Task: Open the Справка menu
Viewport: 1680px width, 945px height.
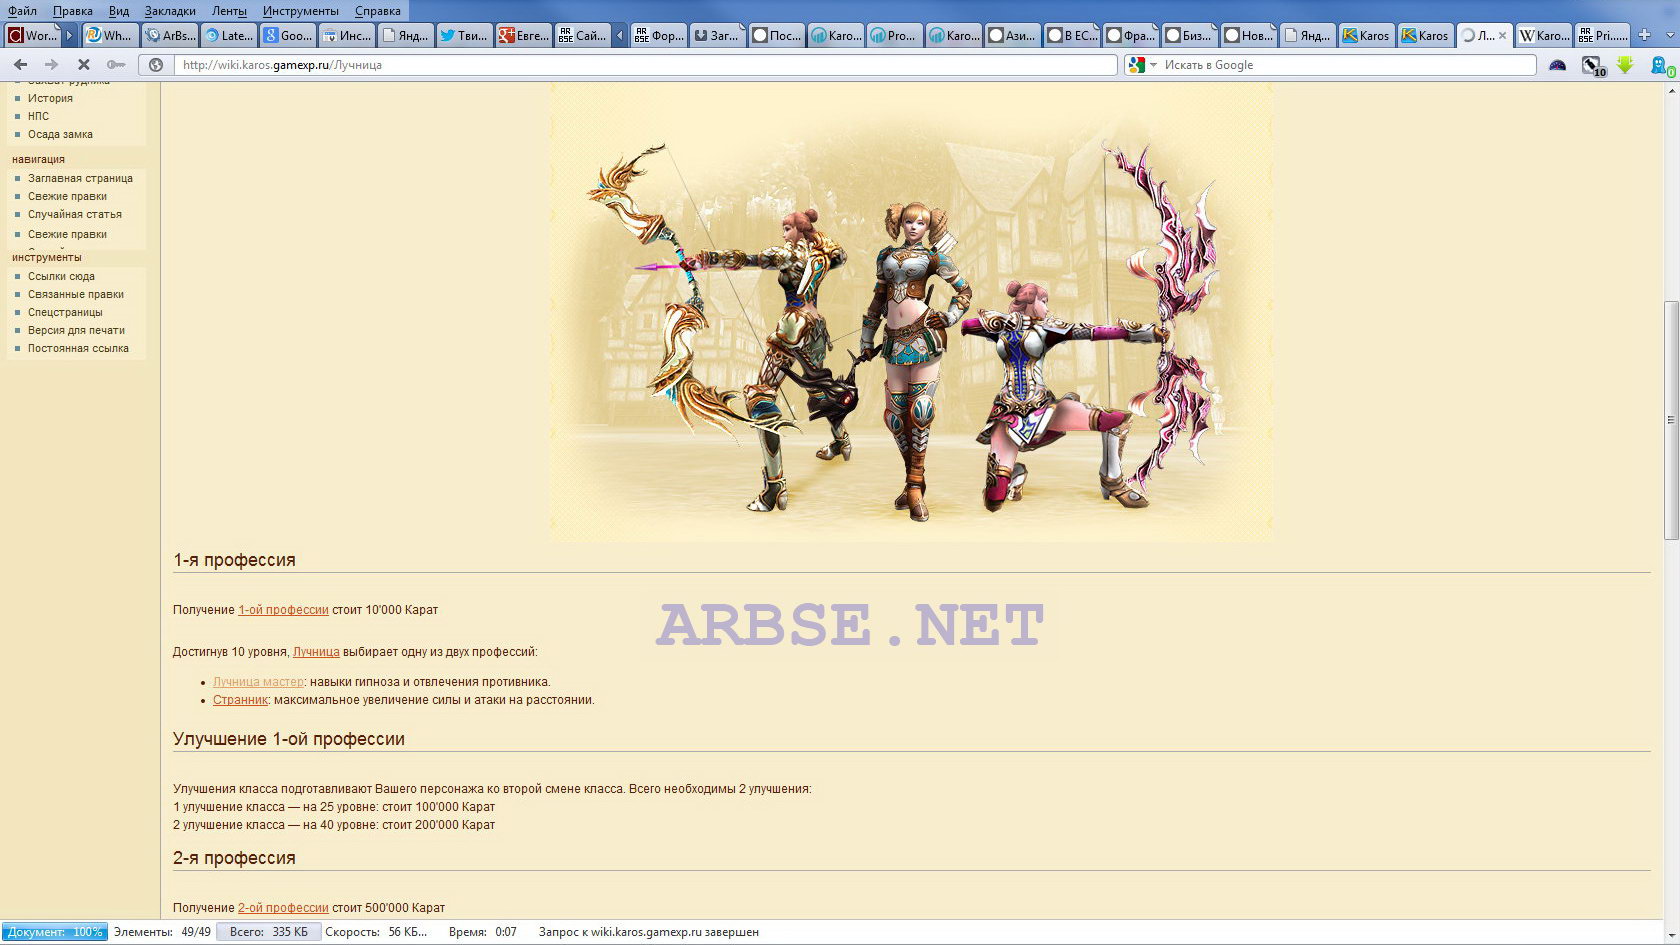Action: [x=378, y=11]
